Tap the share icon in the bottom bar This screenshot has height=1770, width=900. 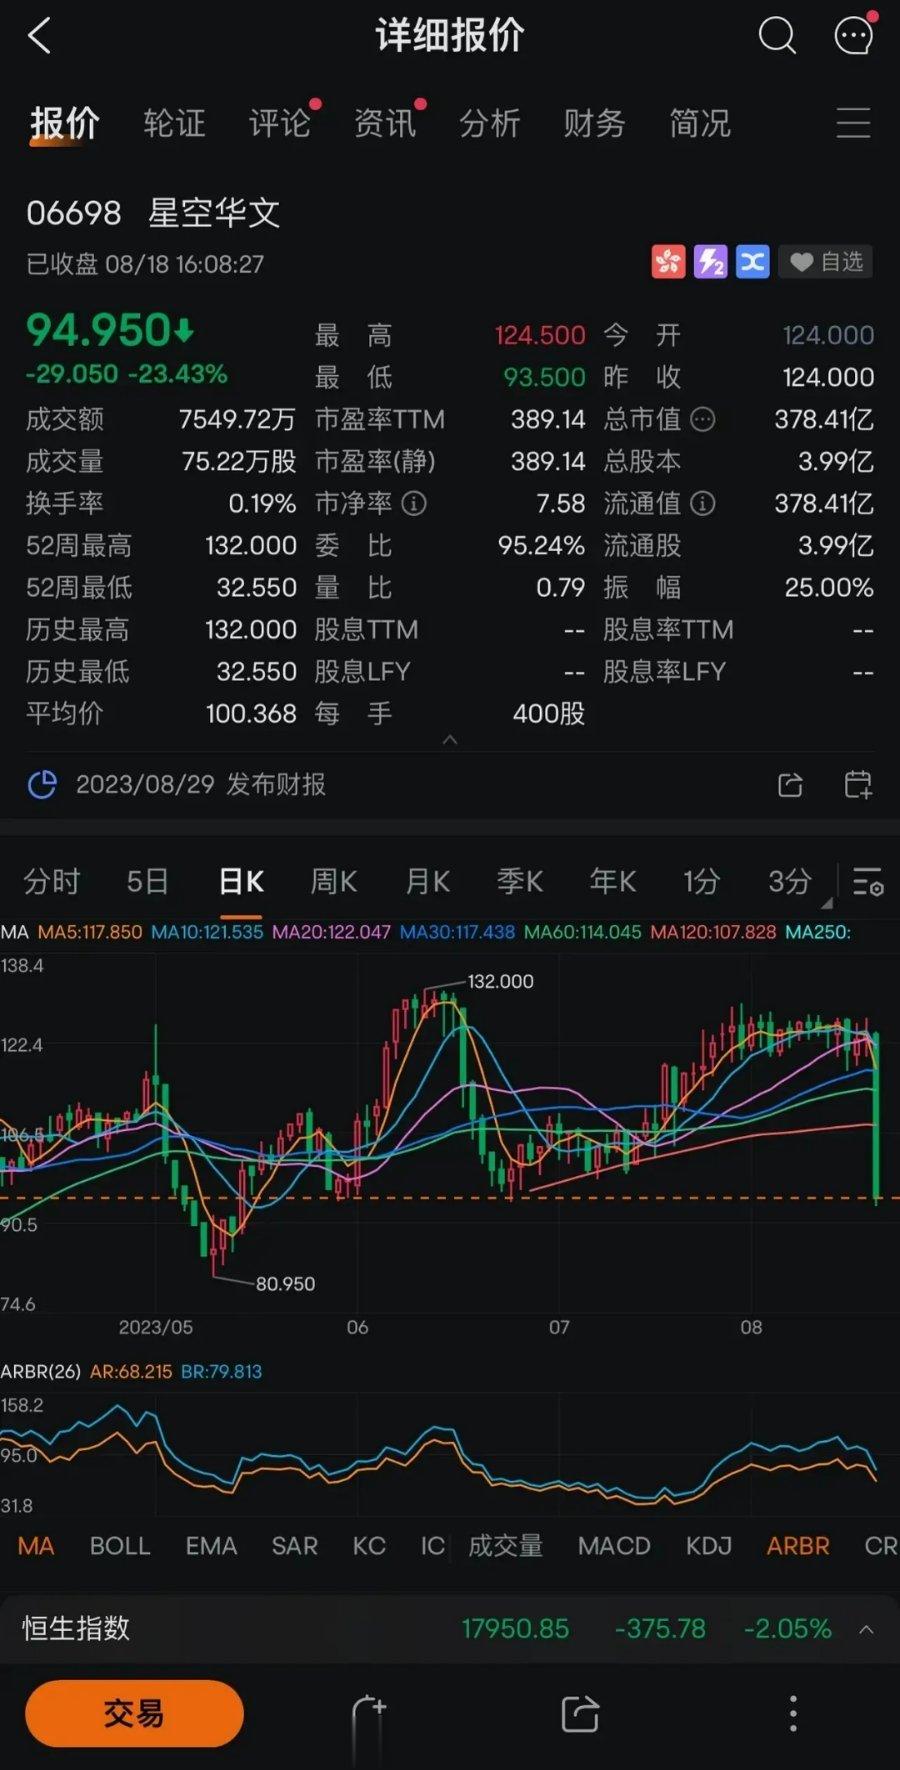(x=580, y=1713)
